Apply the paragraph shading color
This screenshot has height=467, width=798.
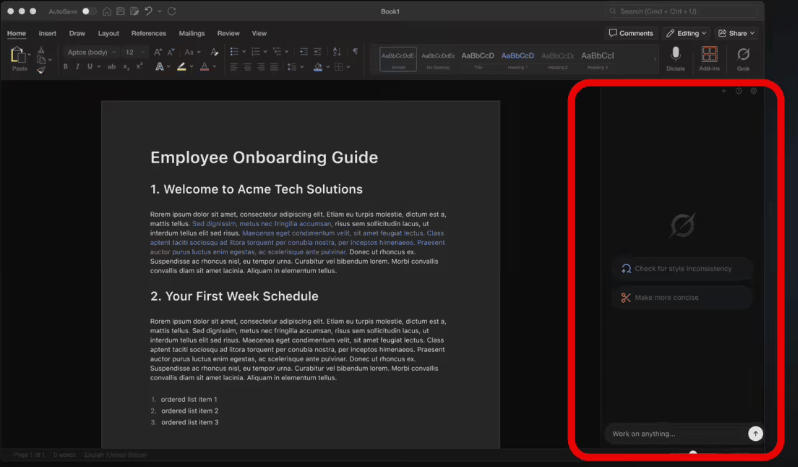coord(318,67)
